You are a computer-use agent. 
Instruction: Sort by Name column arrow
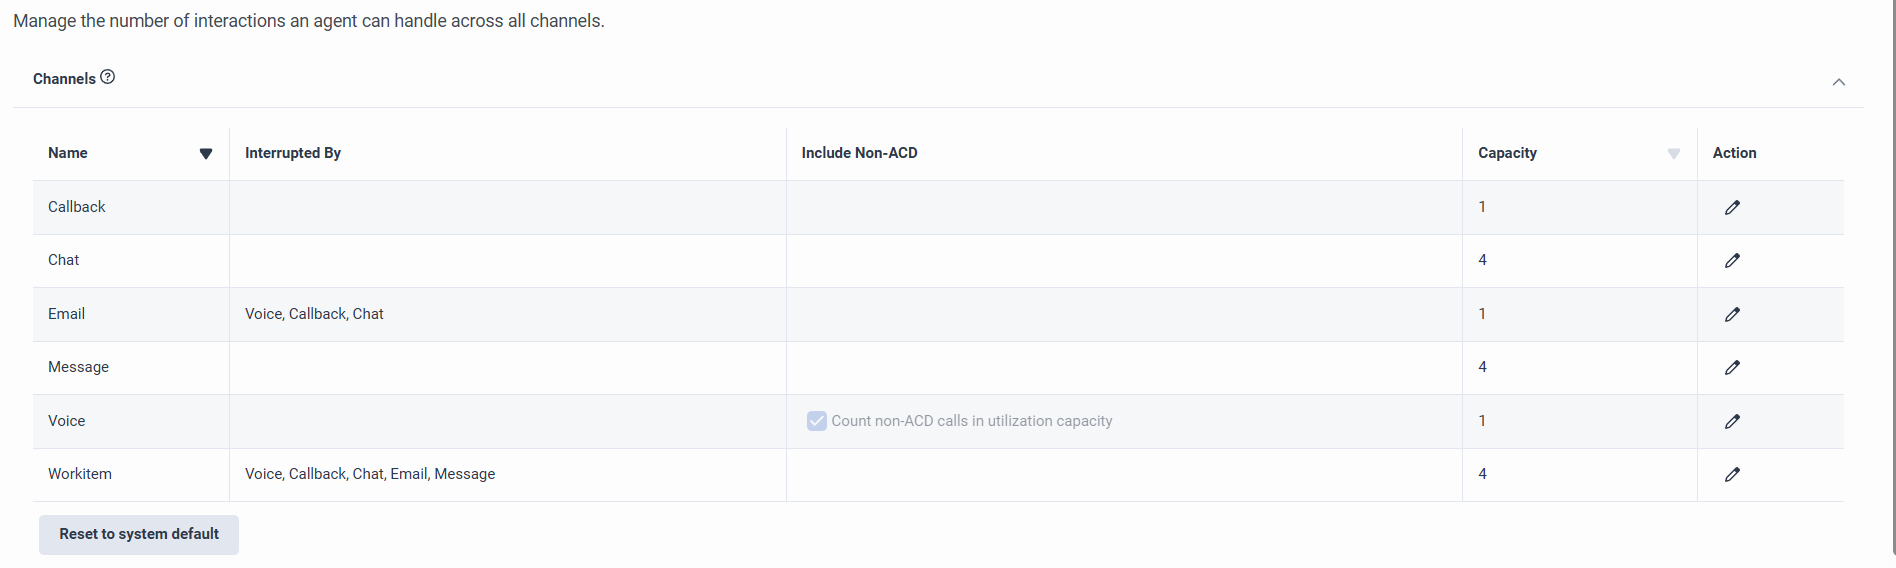[206, 153]
